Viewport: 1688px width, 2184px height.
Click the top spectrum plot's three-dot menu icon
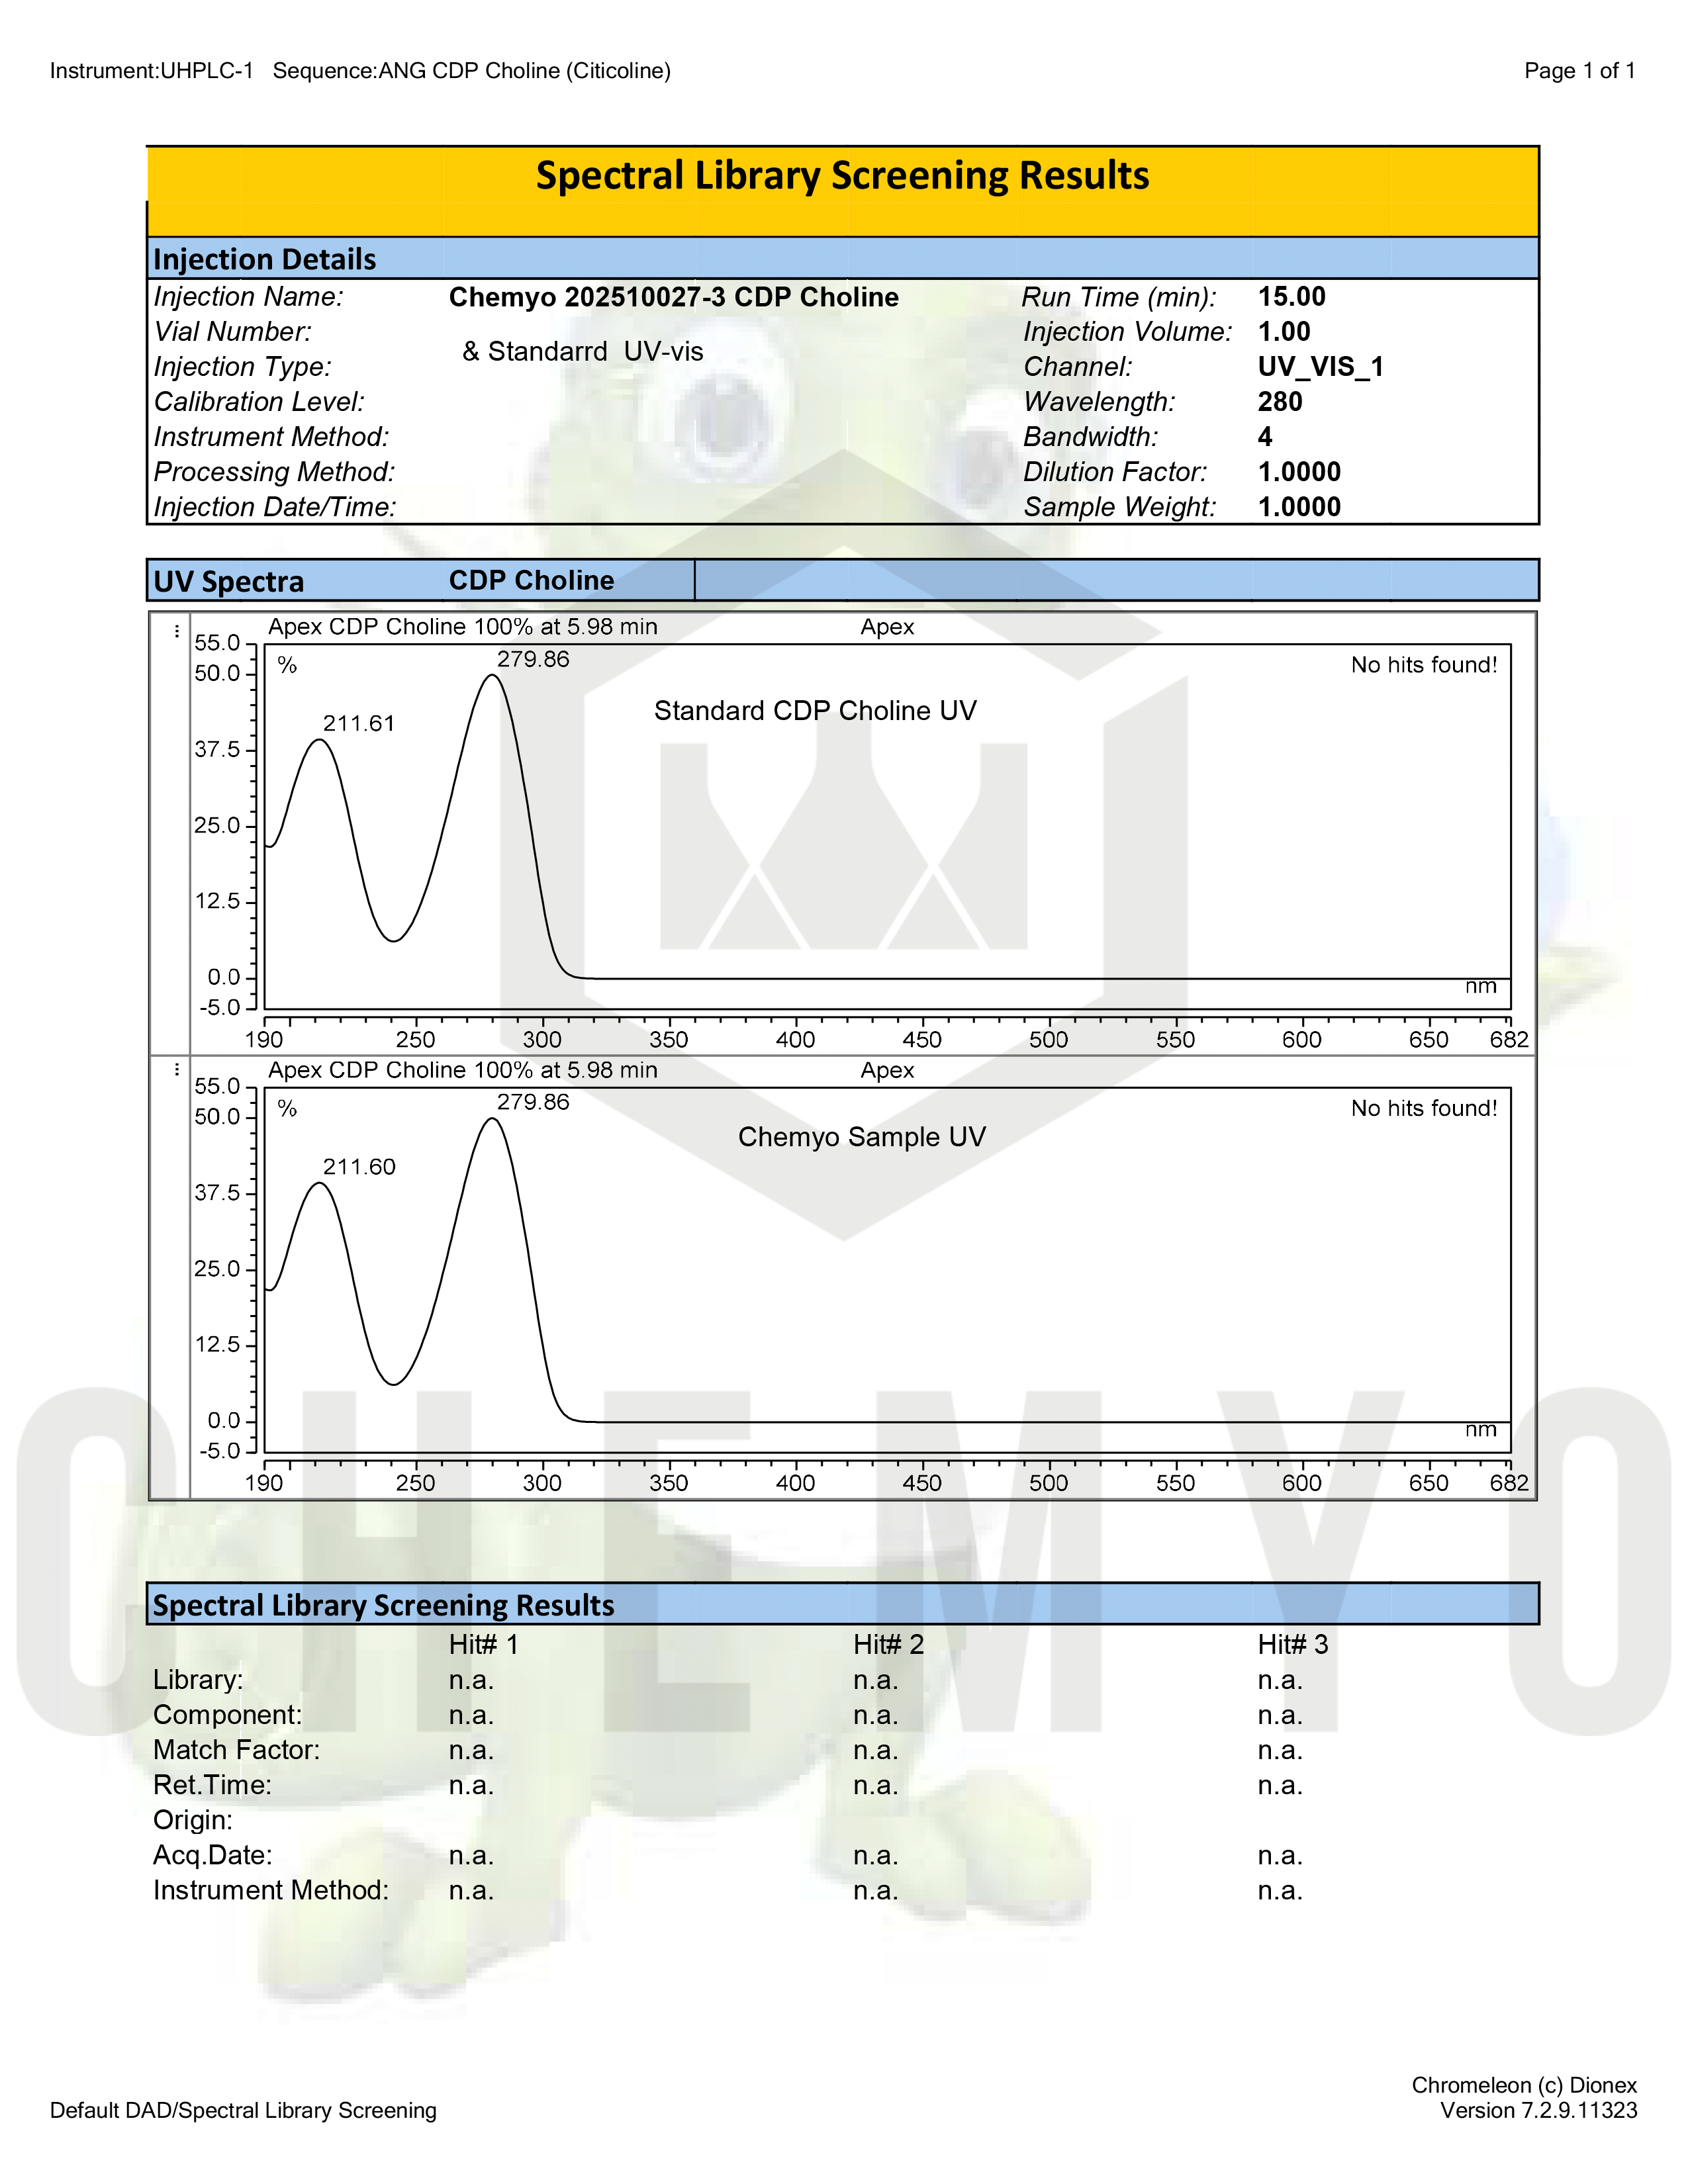click(177, 631)
